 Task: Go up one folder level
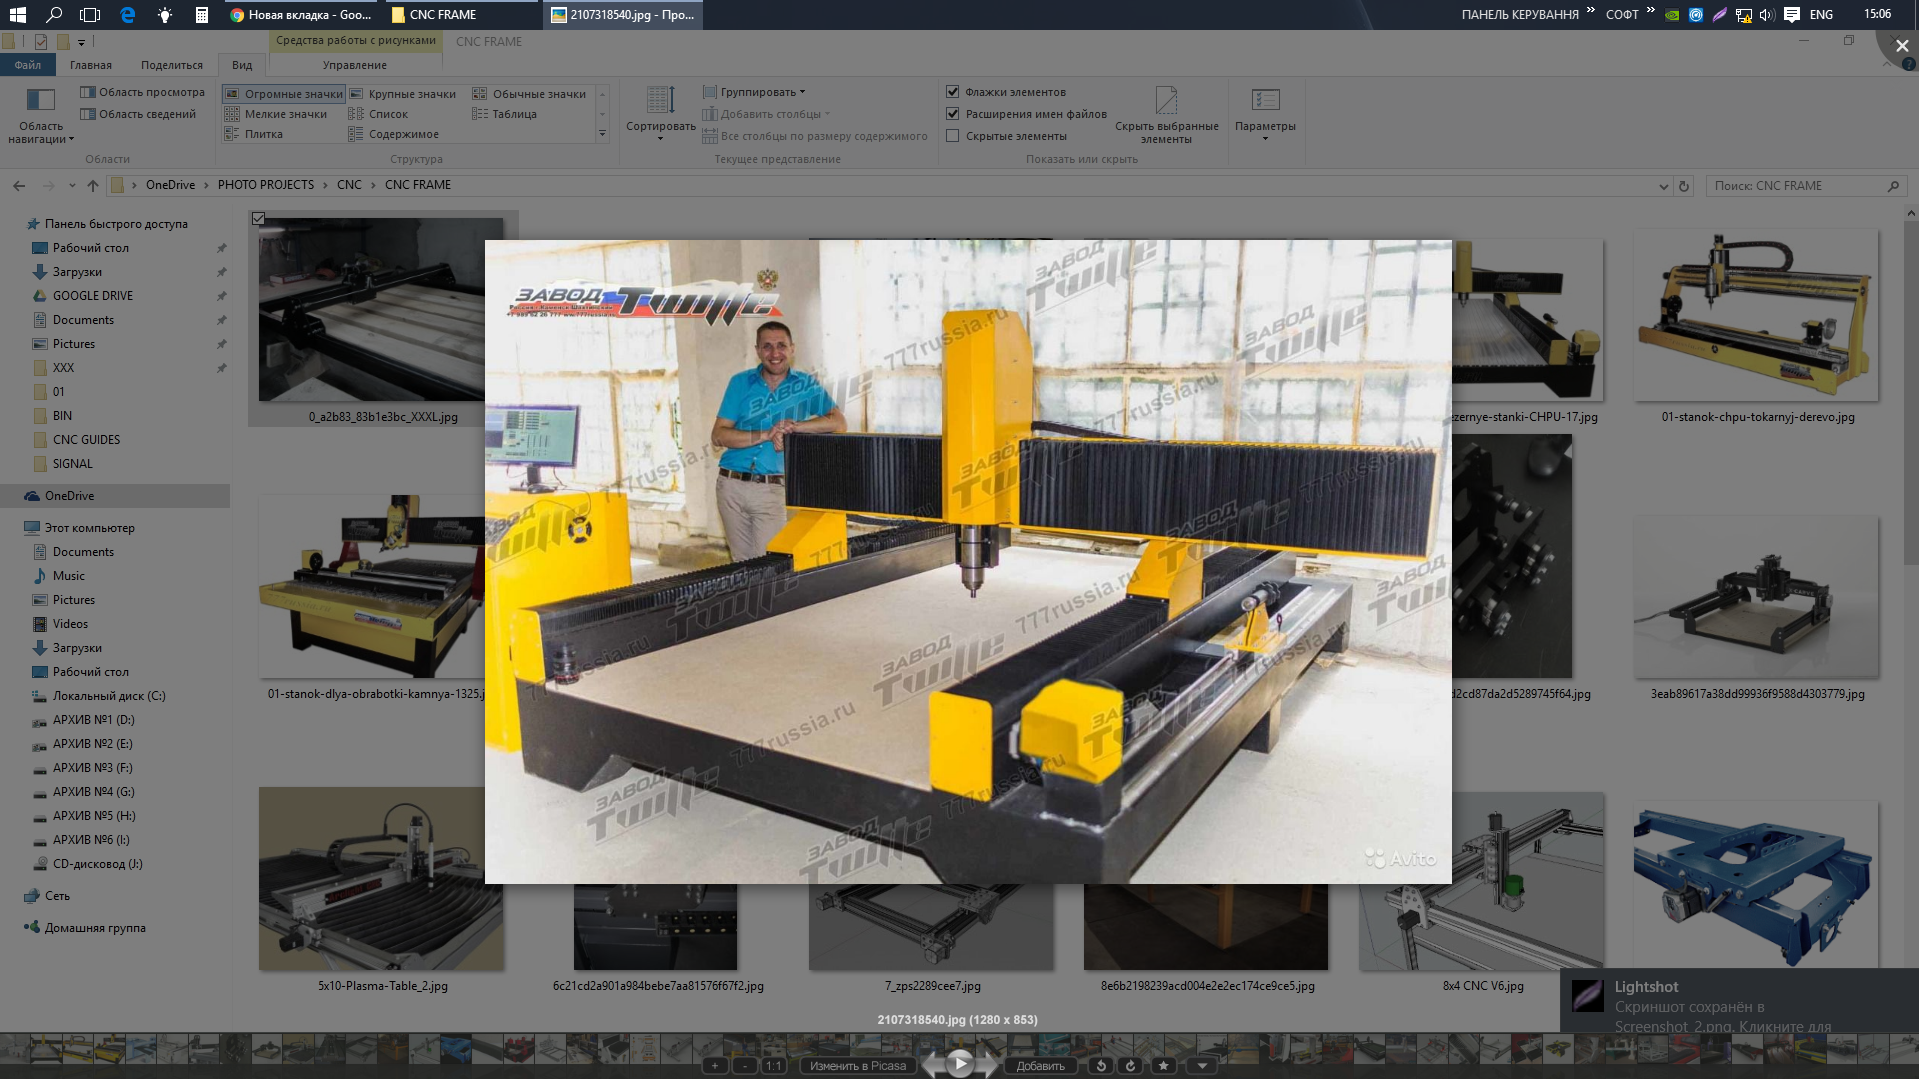(x=93, y=186)
